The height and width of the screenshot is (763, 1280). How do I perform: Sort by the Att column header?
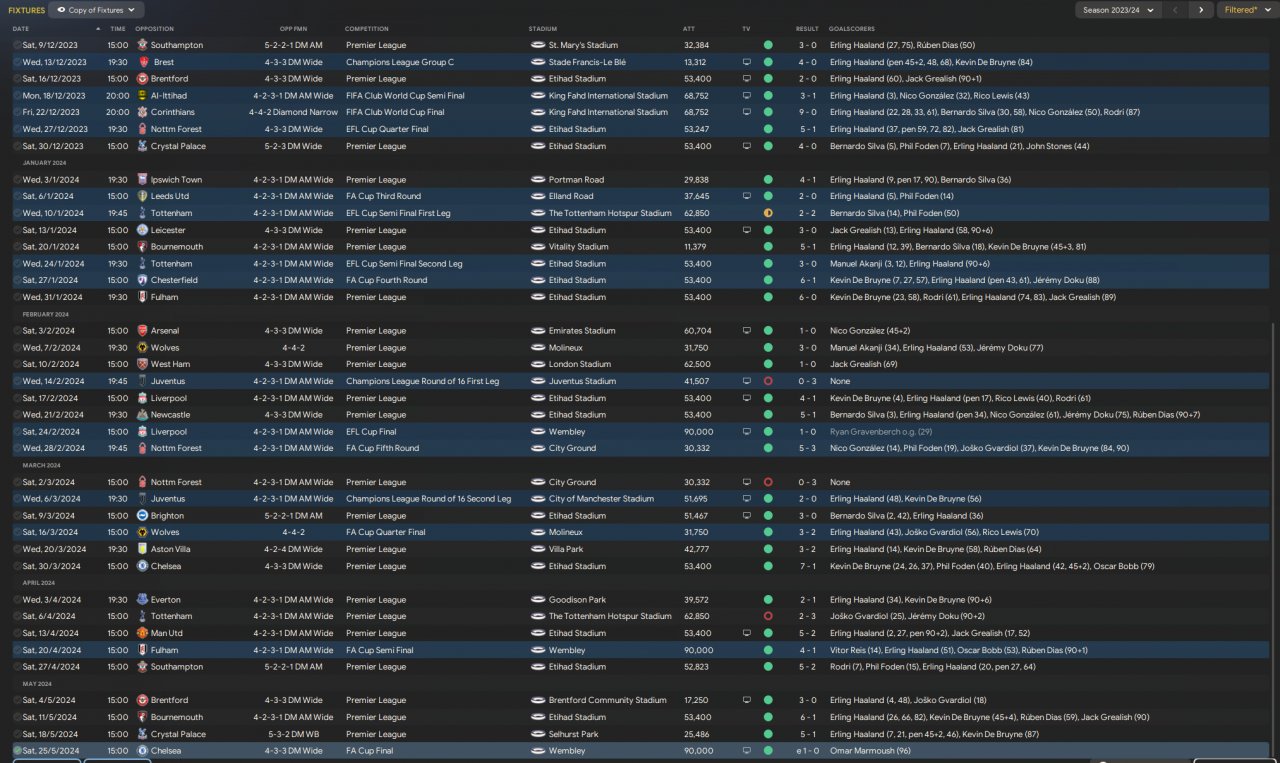[689, 29]
